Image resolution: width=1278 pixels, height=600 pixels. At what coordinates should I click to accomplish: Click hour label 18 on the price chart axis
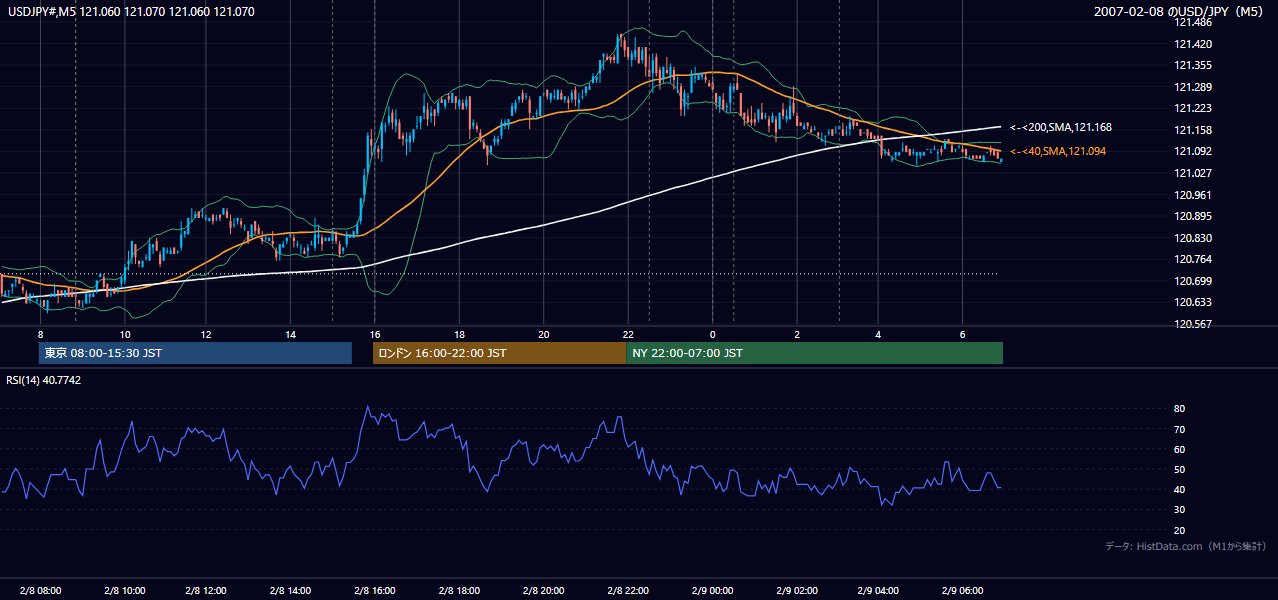pos(458,334)
